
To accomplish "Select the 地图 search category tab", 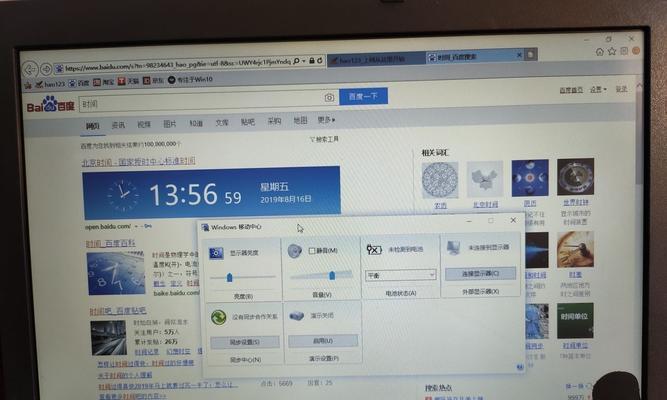I will click(x=300, y=120).
